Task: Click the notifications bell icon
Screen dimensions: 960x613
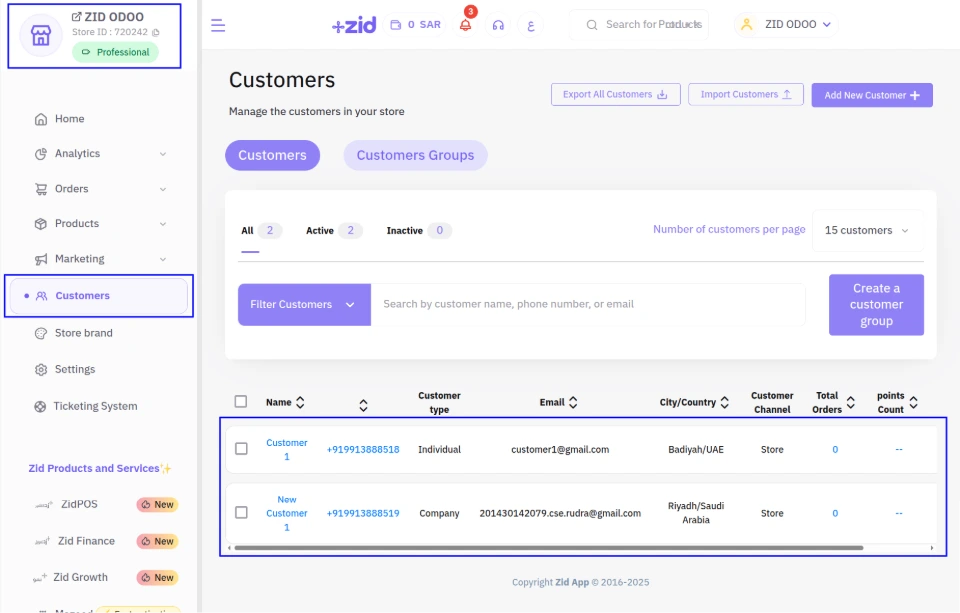Action: coord(465,25)
